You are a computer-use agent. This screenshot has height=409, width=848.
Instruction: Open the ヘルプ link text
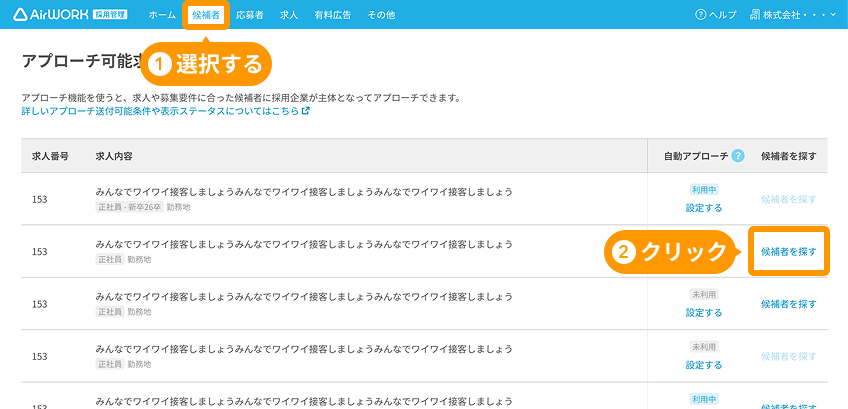[x=723, y=15]
